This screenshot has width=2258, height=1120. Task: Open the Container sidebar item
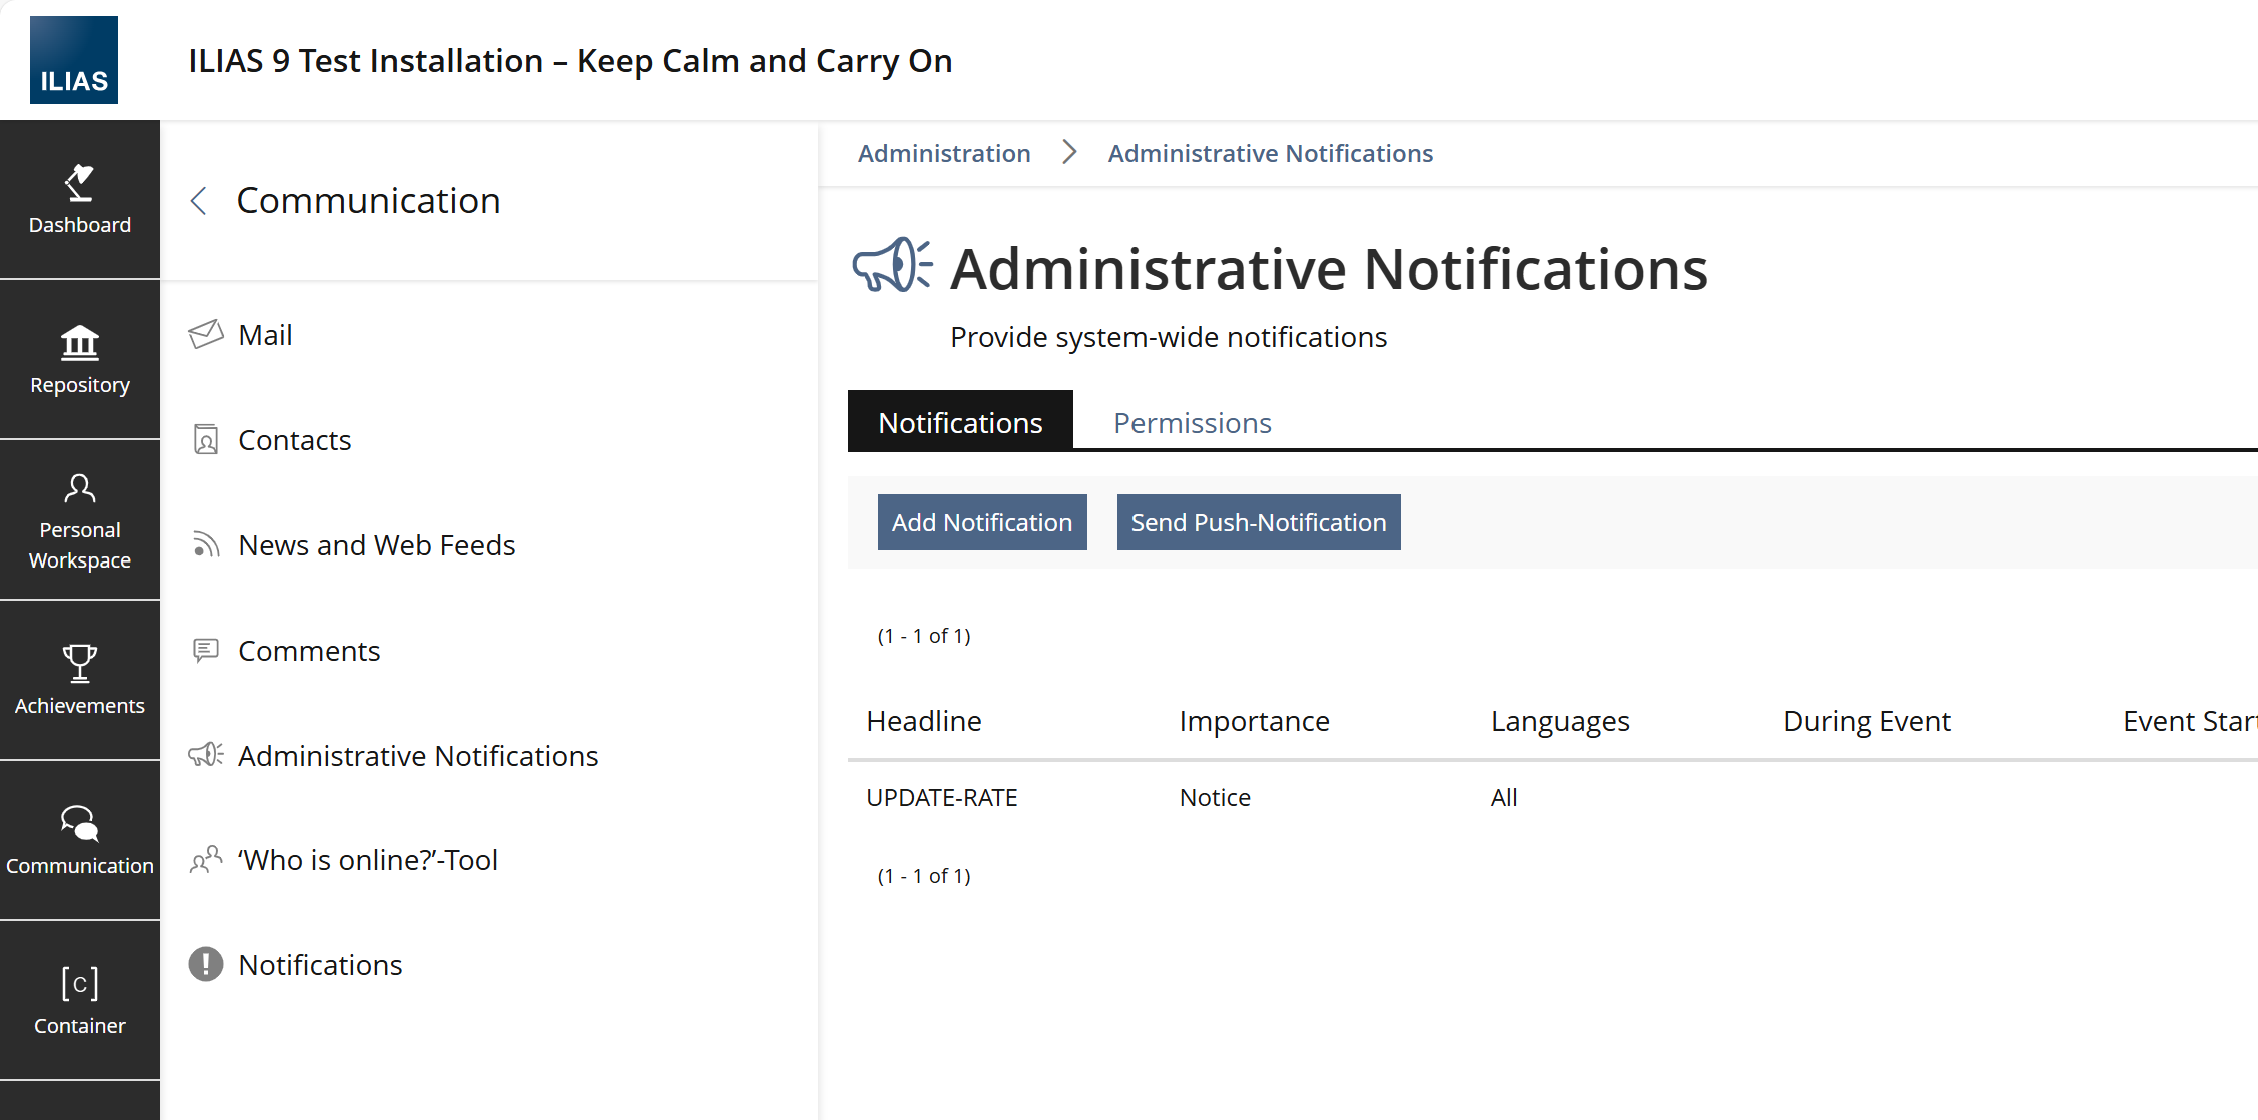click(80, 1000)
